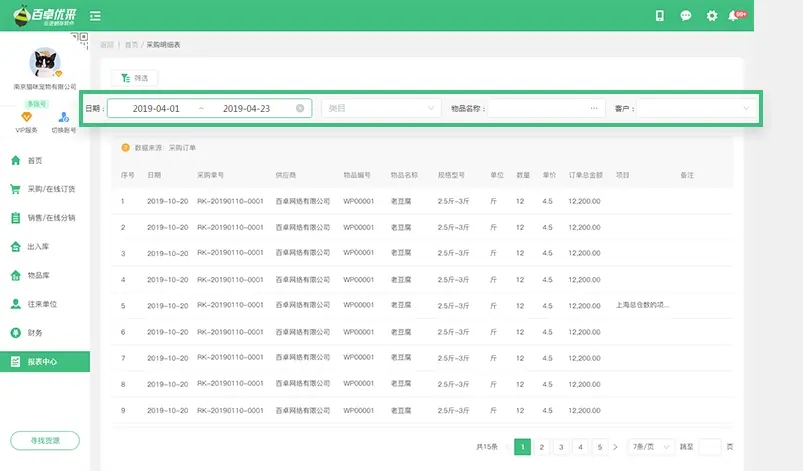
Task: Click next page arrow in pagination
Action: pyautogui.click(x=616, y=447)
